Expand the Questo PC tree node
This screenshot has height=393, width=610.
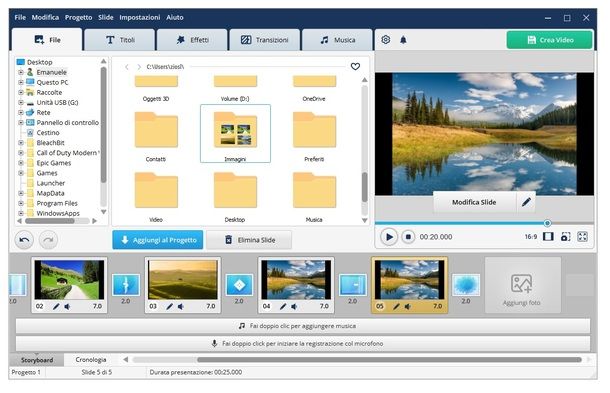(21, 82)
